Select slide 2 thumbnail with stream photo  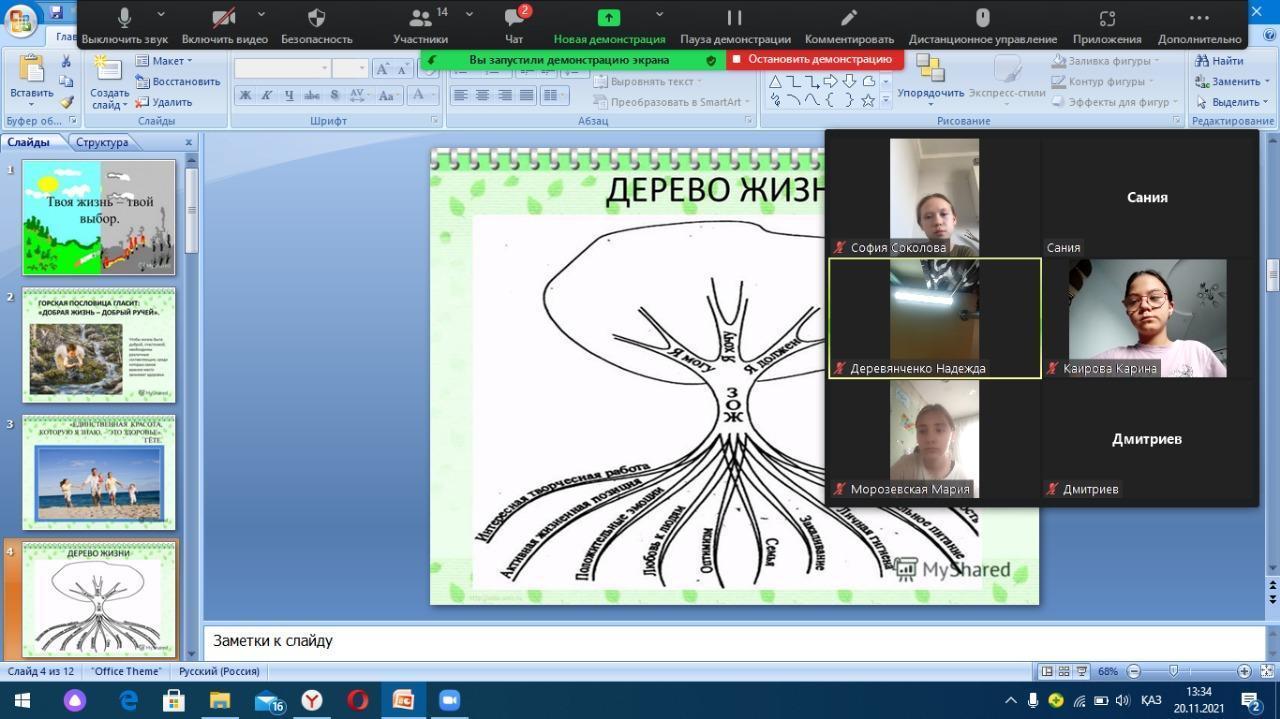click(x=99, y=345)
